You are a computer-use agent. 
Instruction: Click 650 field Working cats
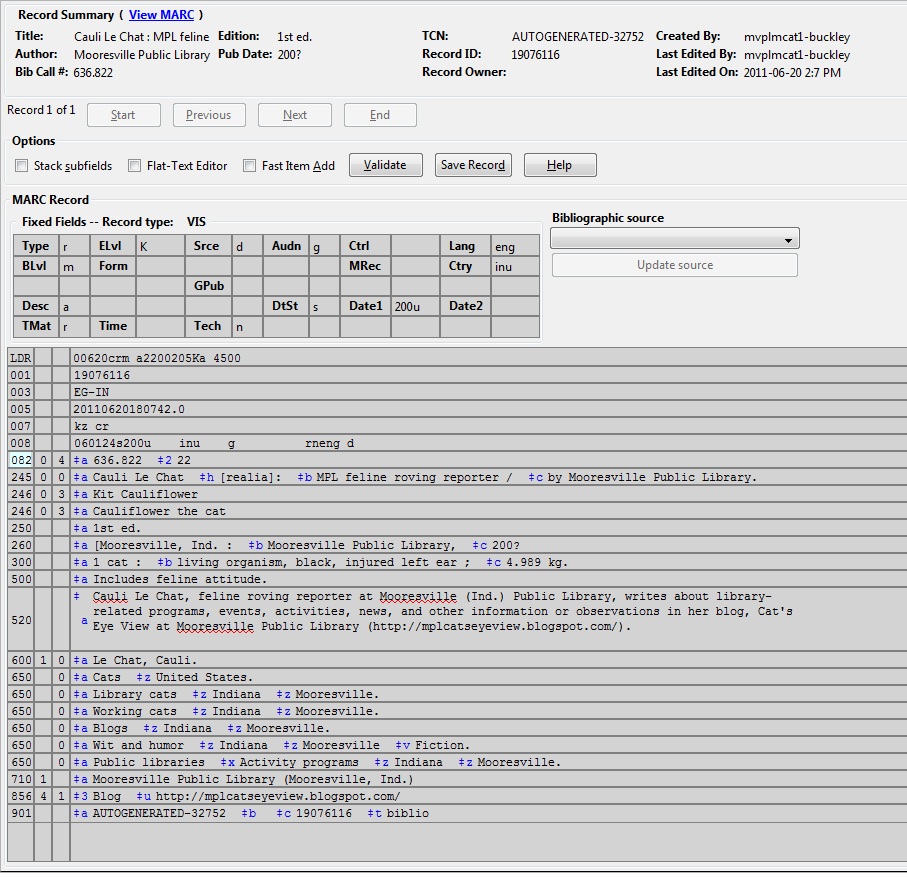[488, 711]
